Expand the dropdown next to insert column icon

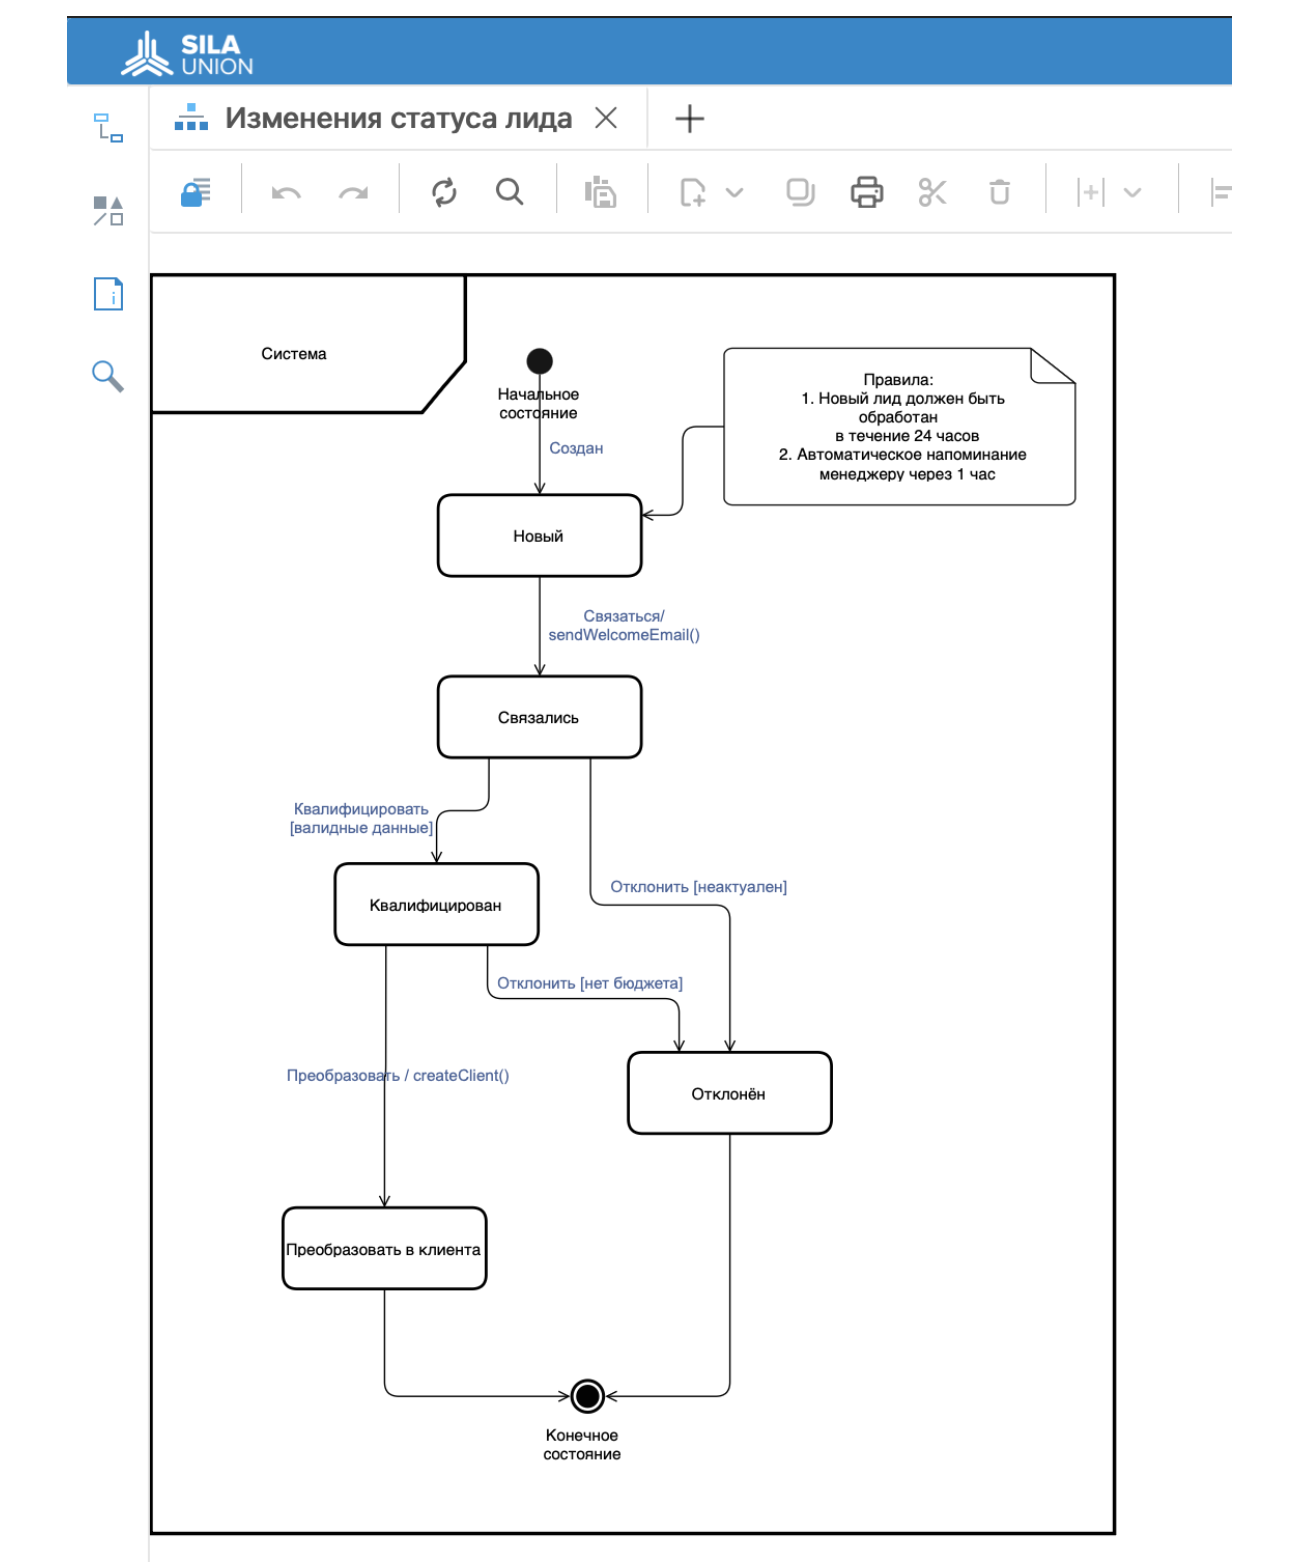pos(1132,192)
